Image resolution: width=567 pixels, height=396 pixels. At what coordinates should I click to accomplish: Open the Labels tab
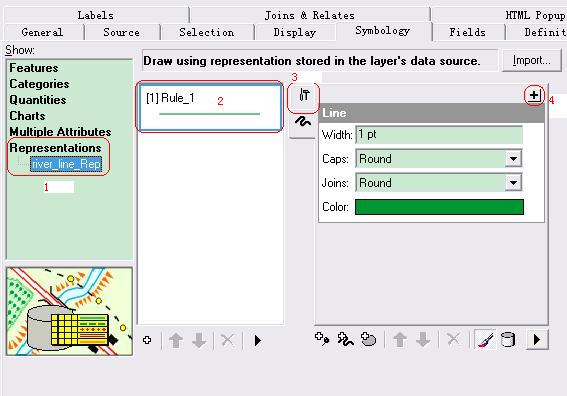(x=96, y=15)
